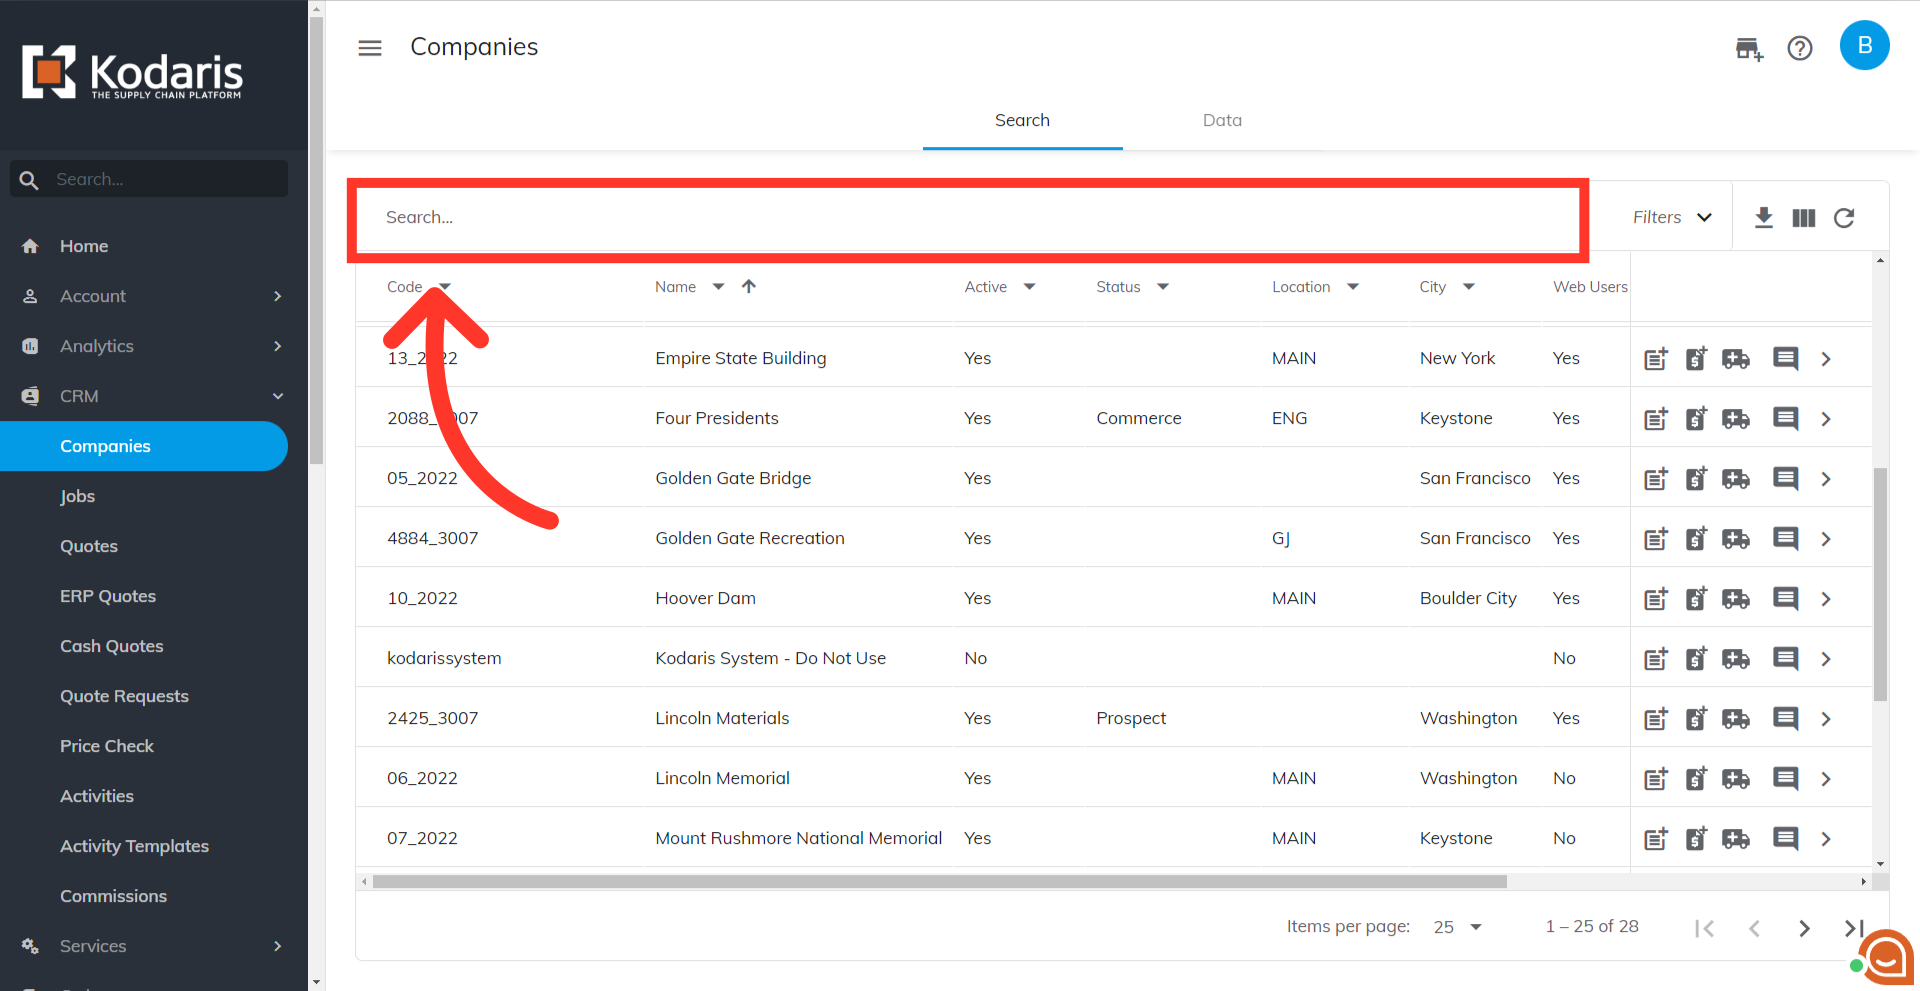Open Lincoln Materials company link
Viewport: 1920px width, 991px height.
point(722,718)
